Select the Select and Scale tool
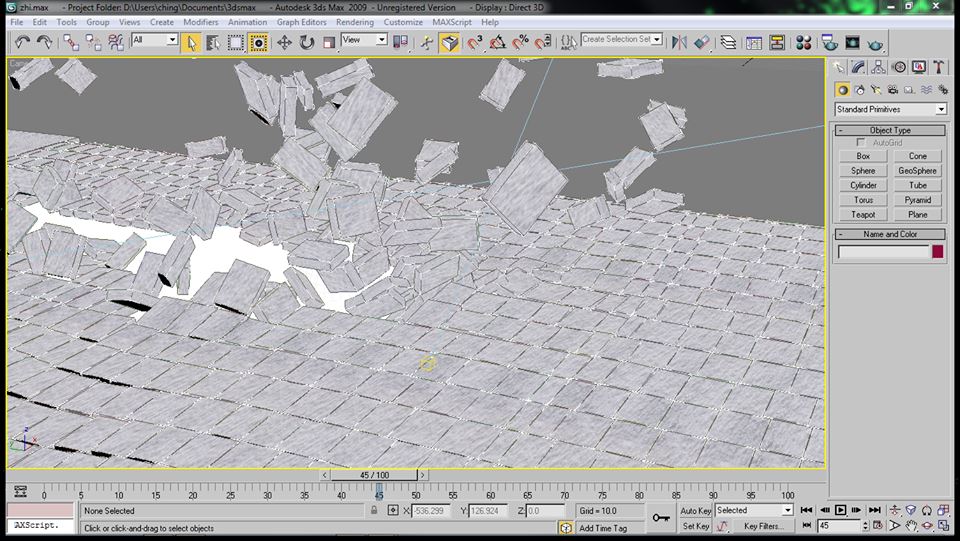 tap(329, 42)
